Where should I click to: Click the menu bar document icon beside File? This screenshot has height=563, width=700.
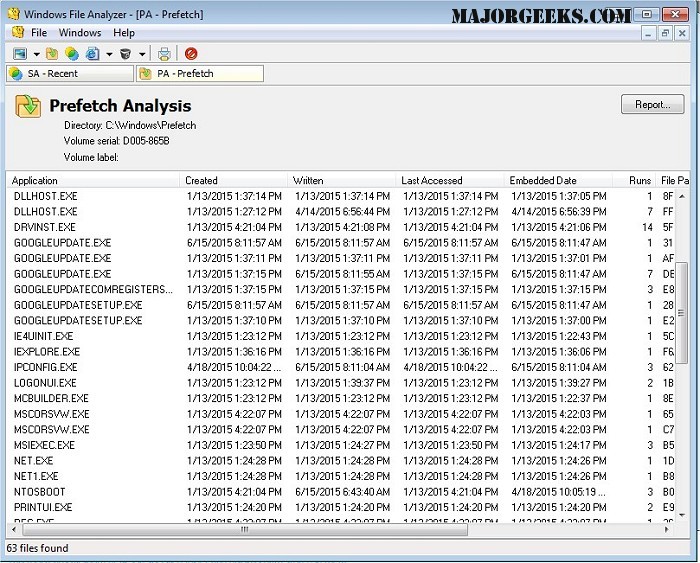pos(18,32)
